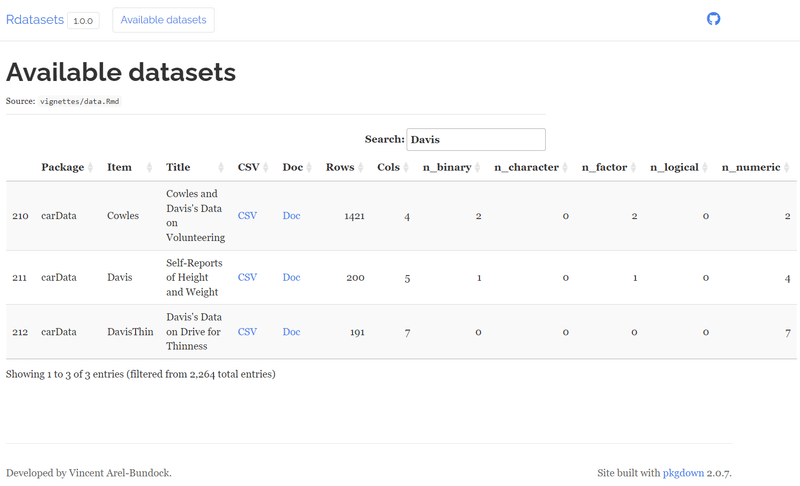The height and width of the screenshot is (486, 800).
Task: Sort table by Title column
Action: (x=178, y=167)
